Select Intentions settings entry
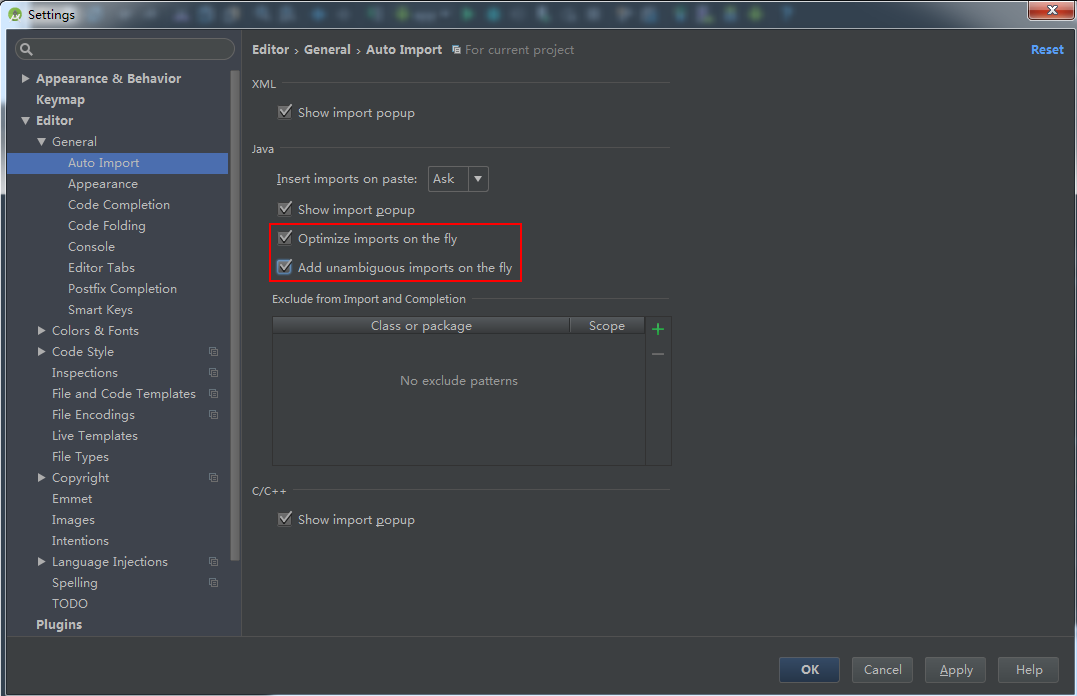Screen dimensions: 1077x696 pos(80,541)
